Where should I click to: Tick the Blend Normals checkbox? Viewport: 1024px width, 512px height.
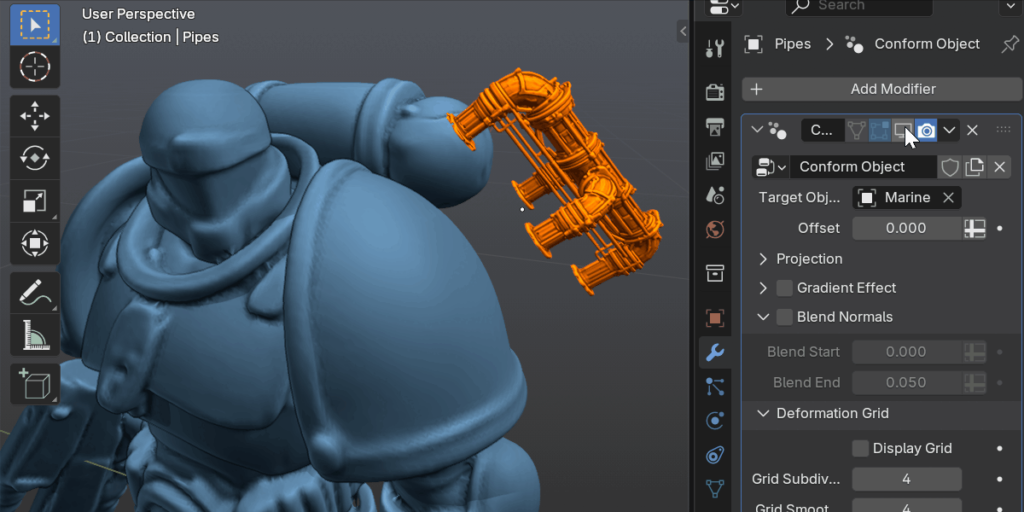tap(785, 317)
